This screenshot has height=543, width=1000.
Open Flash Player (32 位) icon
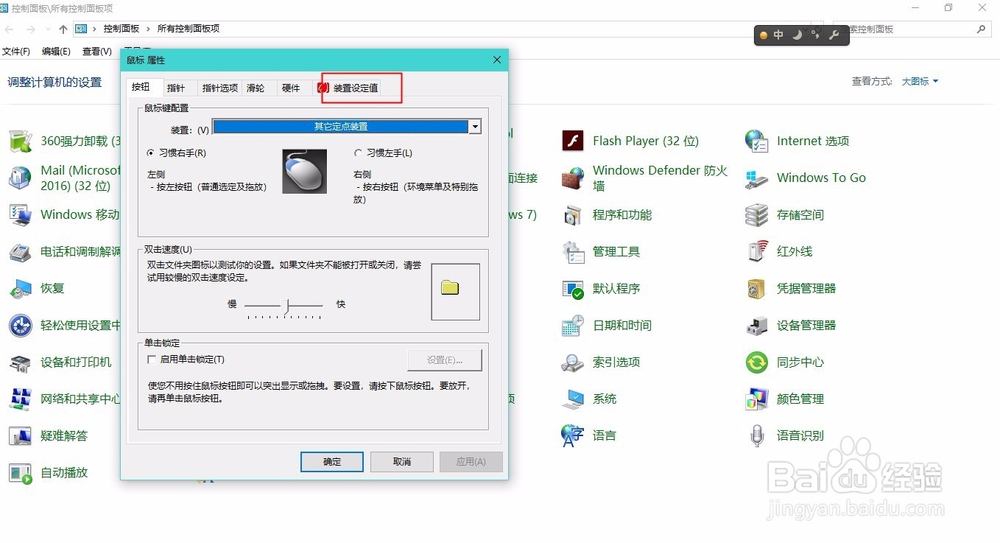(x=573, y=140)
